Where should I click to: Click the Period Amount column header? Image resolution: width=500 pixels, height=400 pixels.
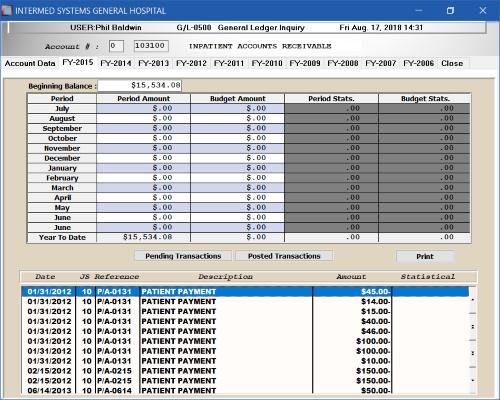pyautogui.click(x=143, y=99)
